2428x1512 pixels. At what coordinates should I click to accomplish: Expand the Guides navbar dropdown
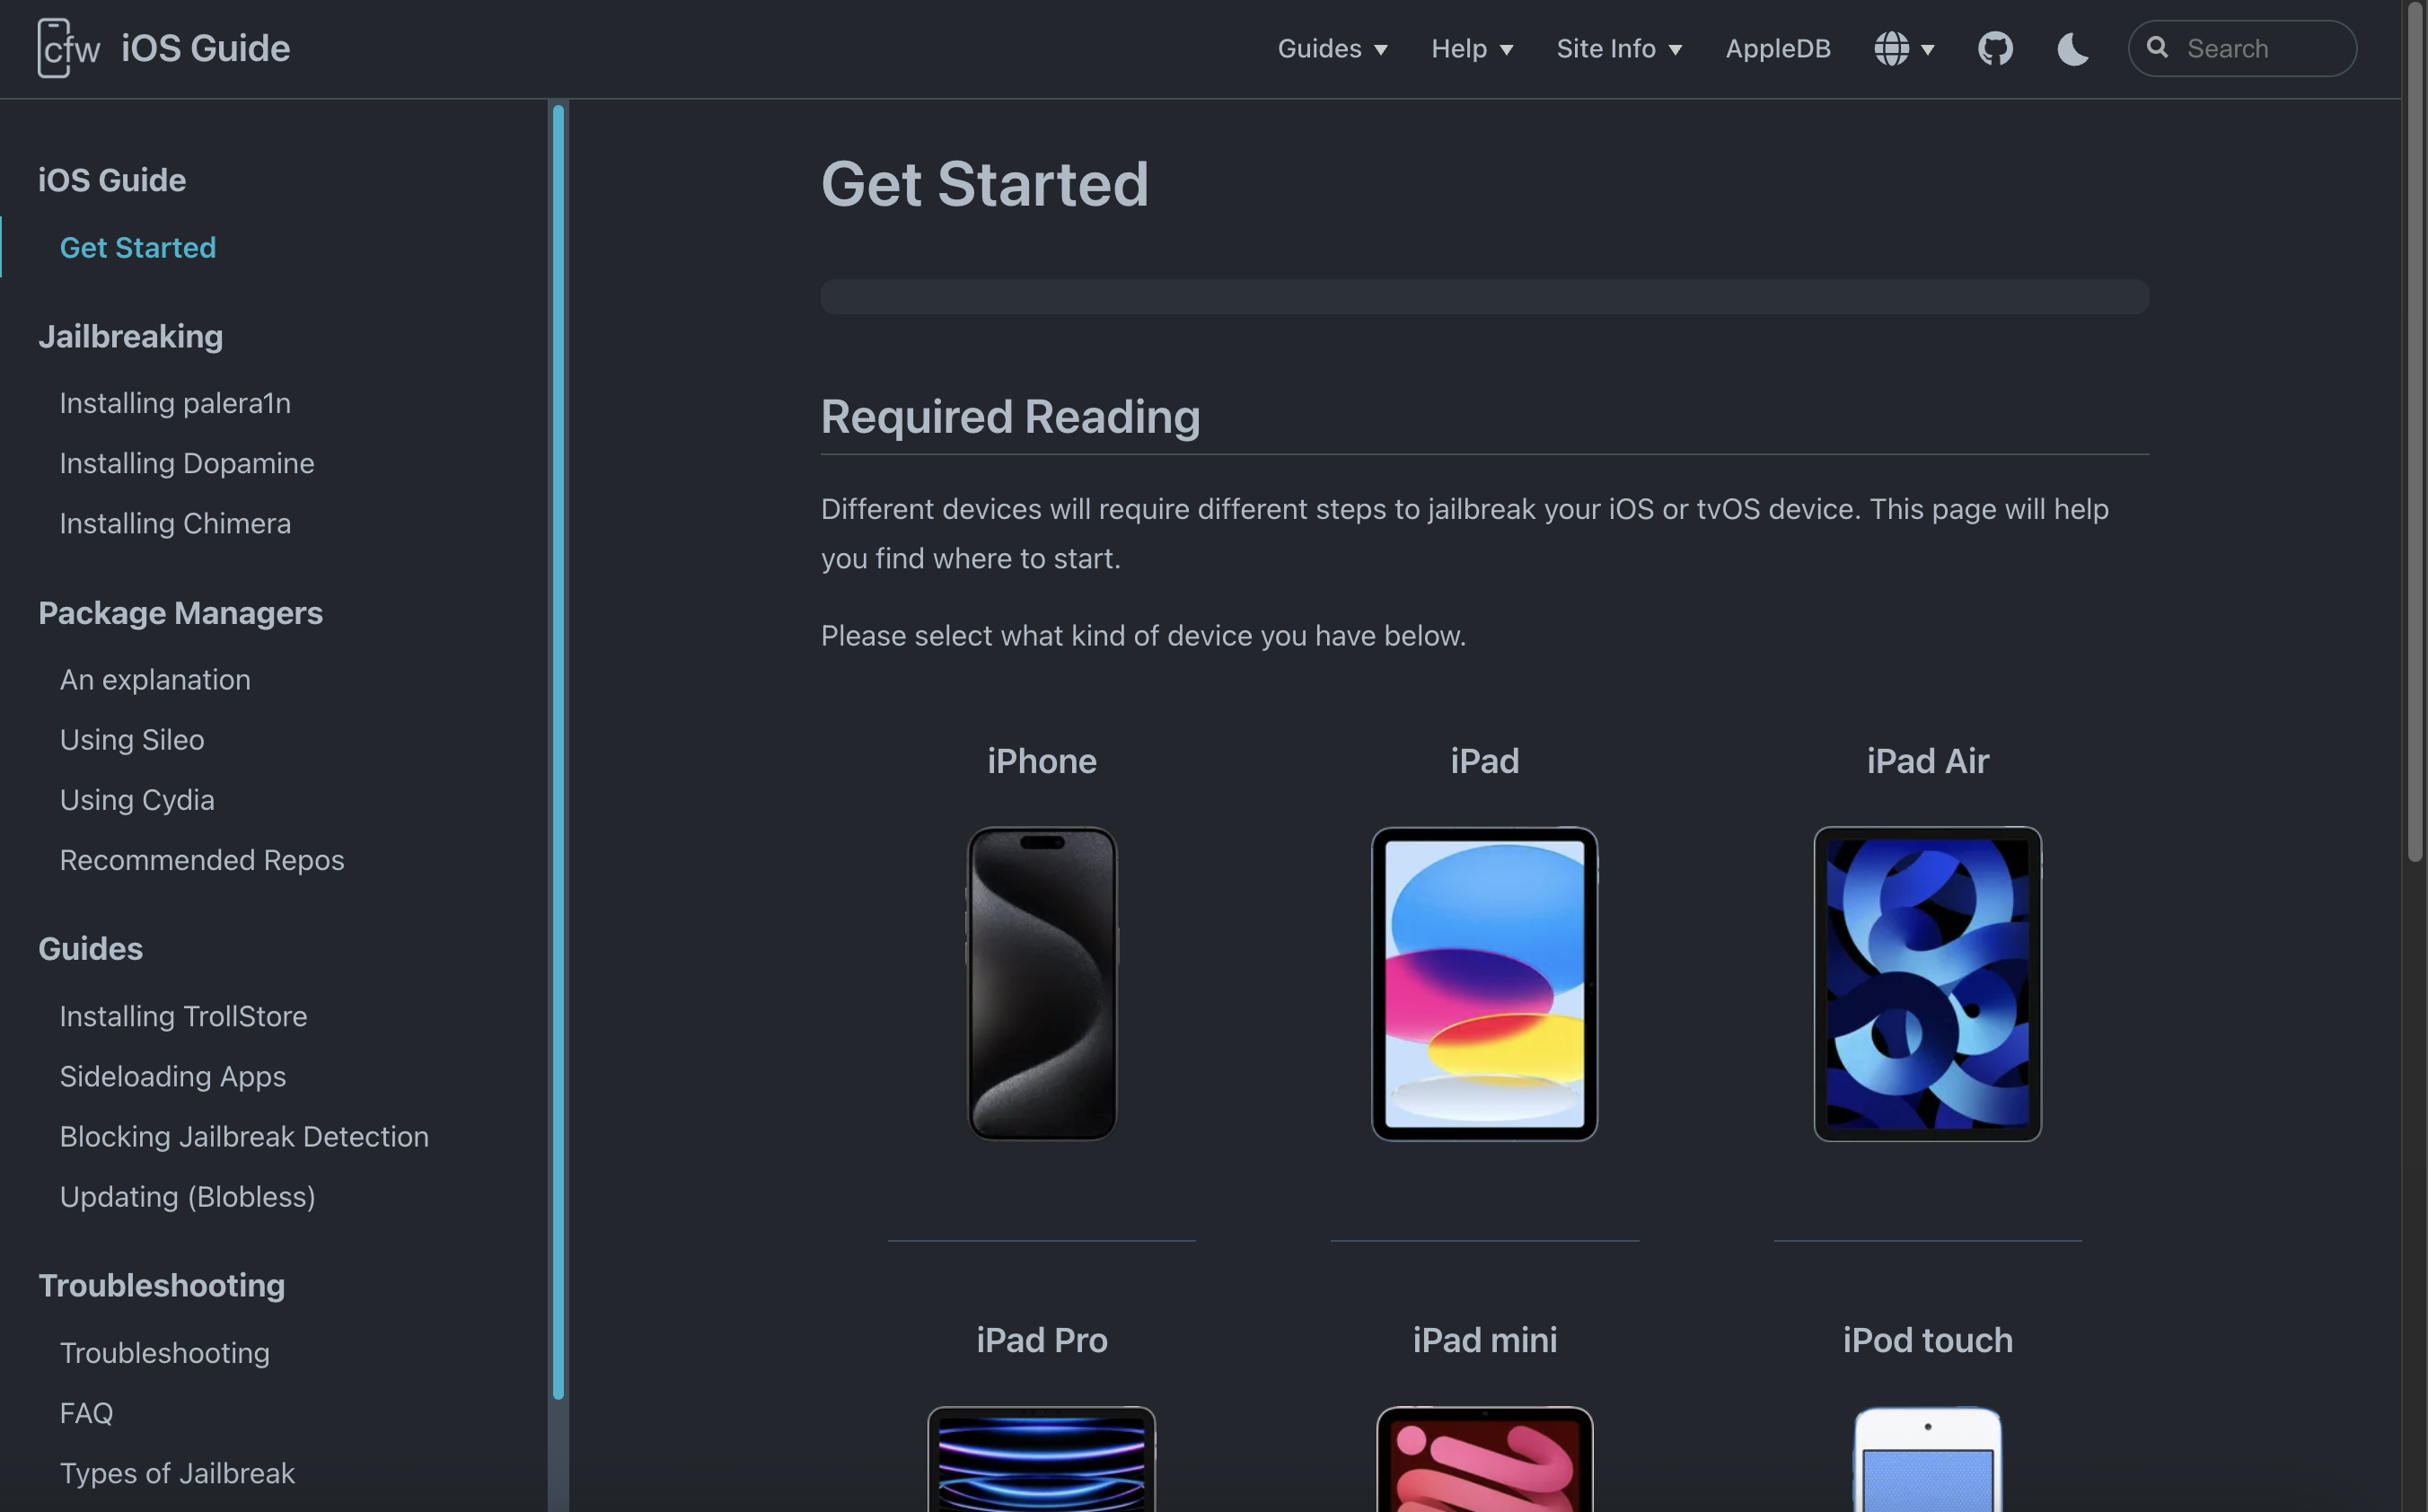pyautogui.click(x=1332, y=48)
